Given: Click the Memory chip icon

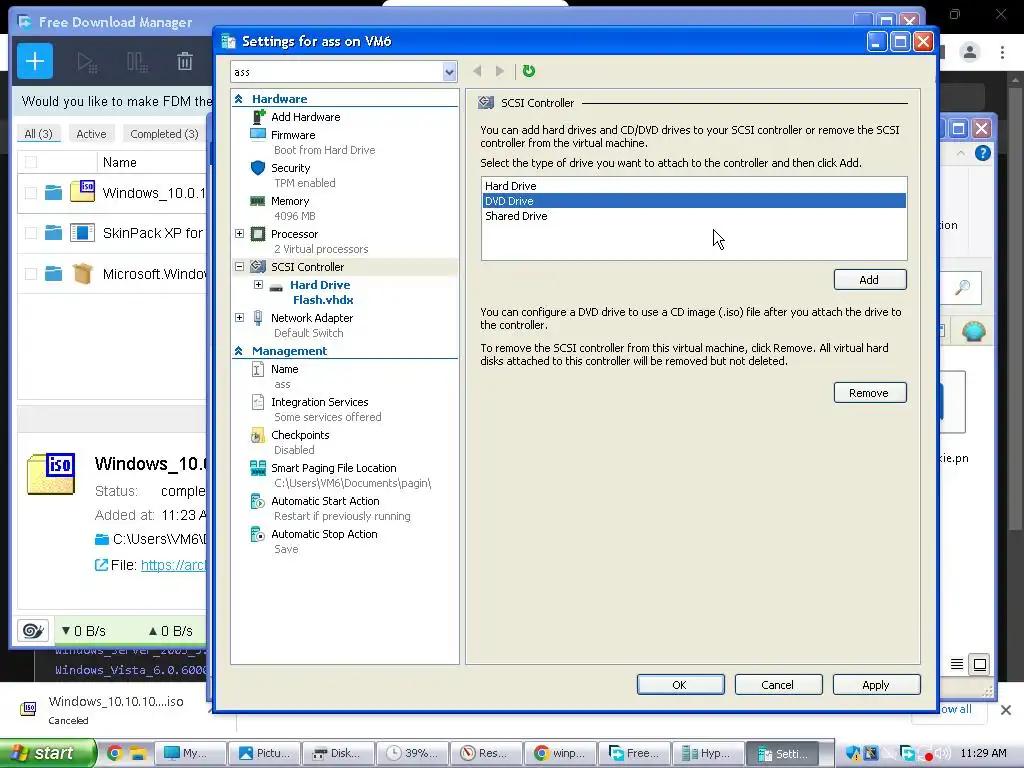Looking at the screenshot, I should [x=258, y=201].
